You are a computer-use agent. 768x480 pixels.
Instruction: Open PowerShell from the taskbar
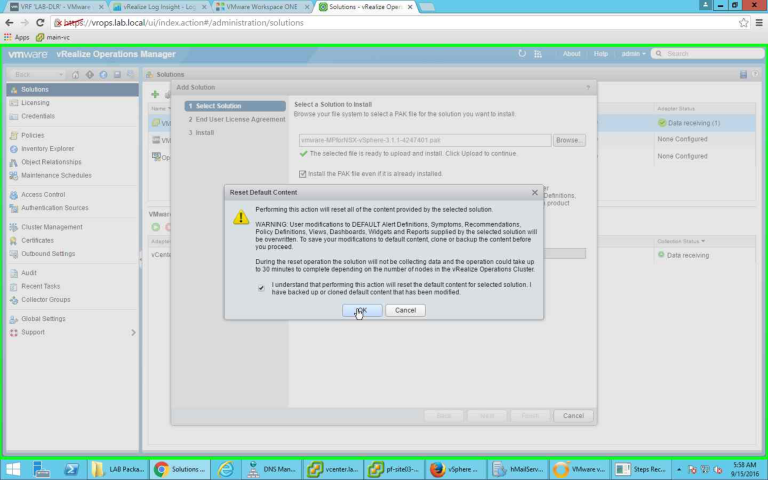(71, 469)
